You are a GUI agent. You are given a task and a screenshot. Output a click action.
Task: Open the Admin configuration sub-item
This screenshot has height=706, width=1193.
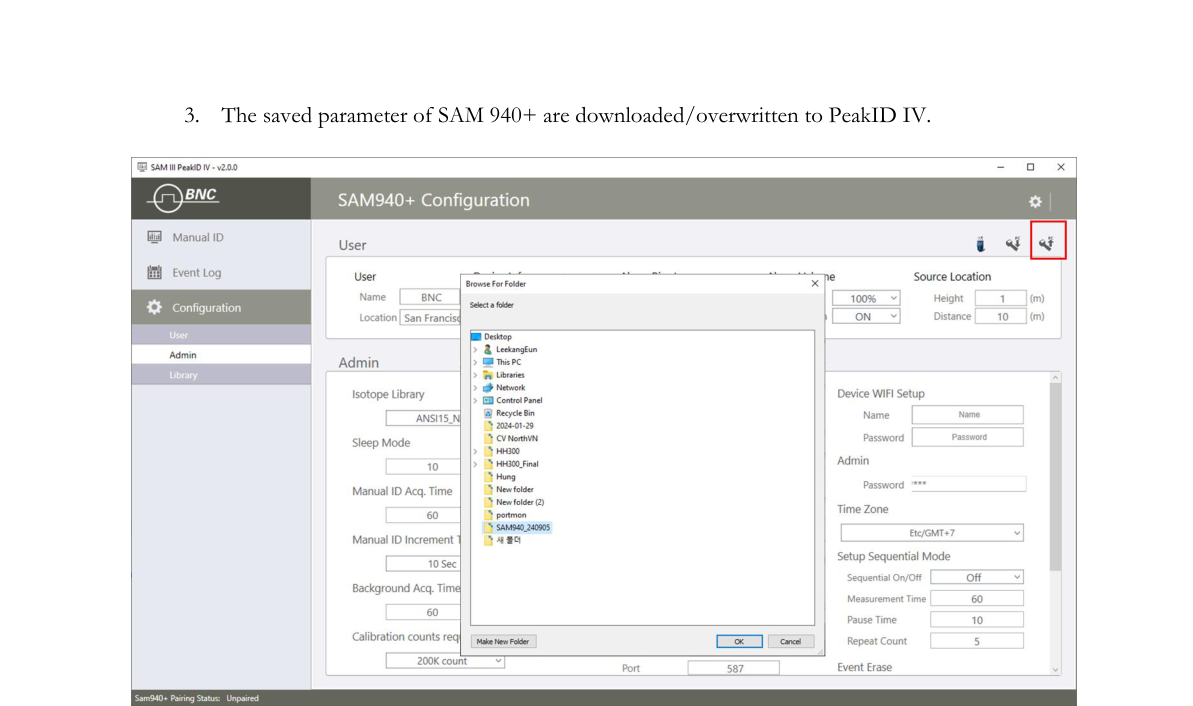[221, 355]
